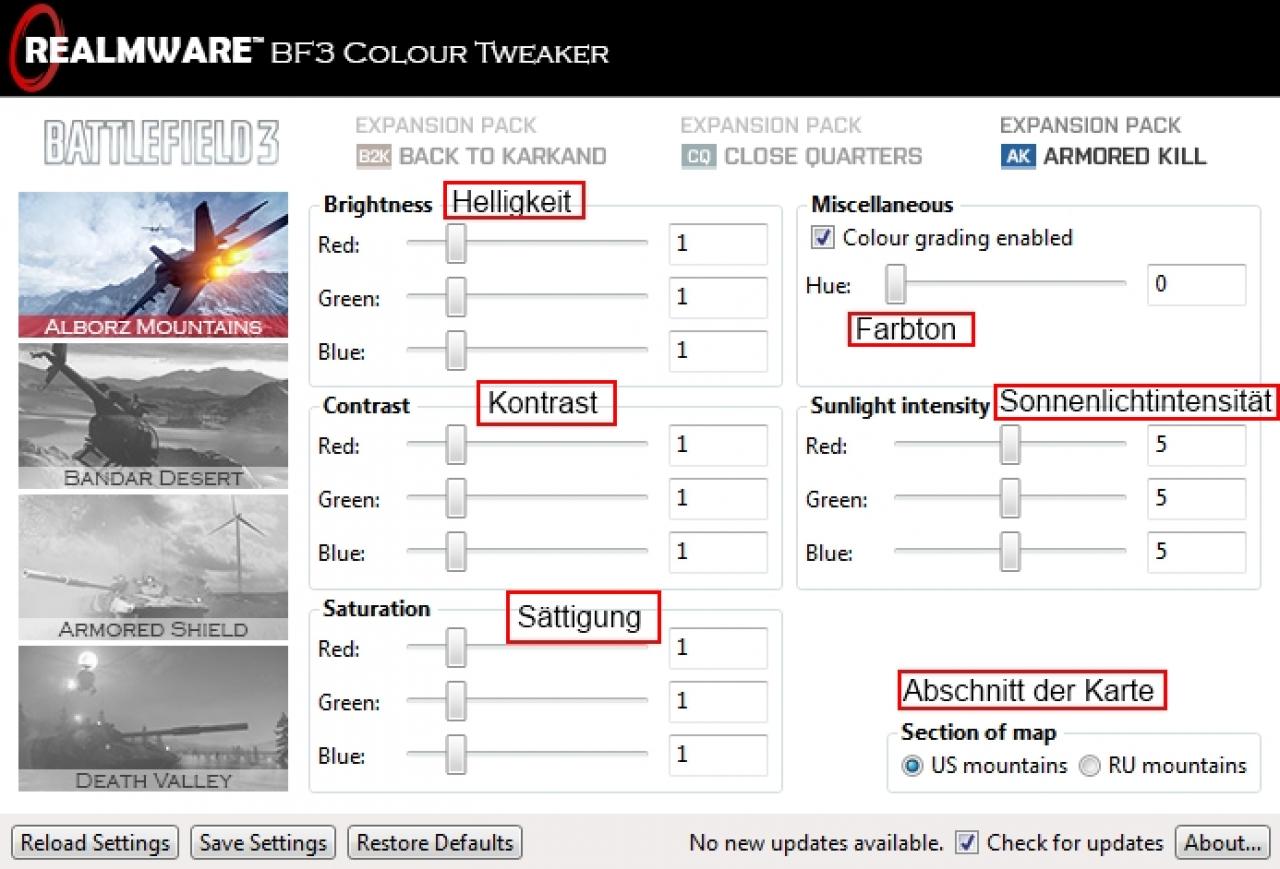
Task: Click the CQ expansion icon
Action: [698, 157]
